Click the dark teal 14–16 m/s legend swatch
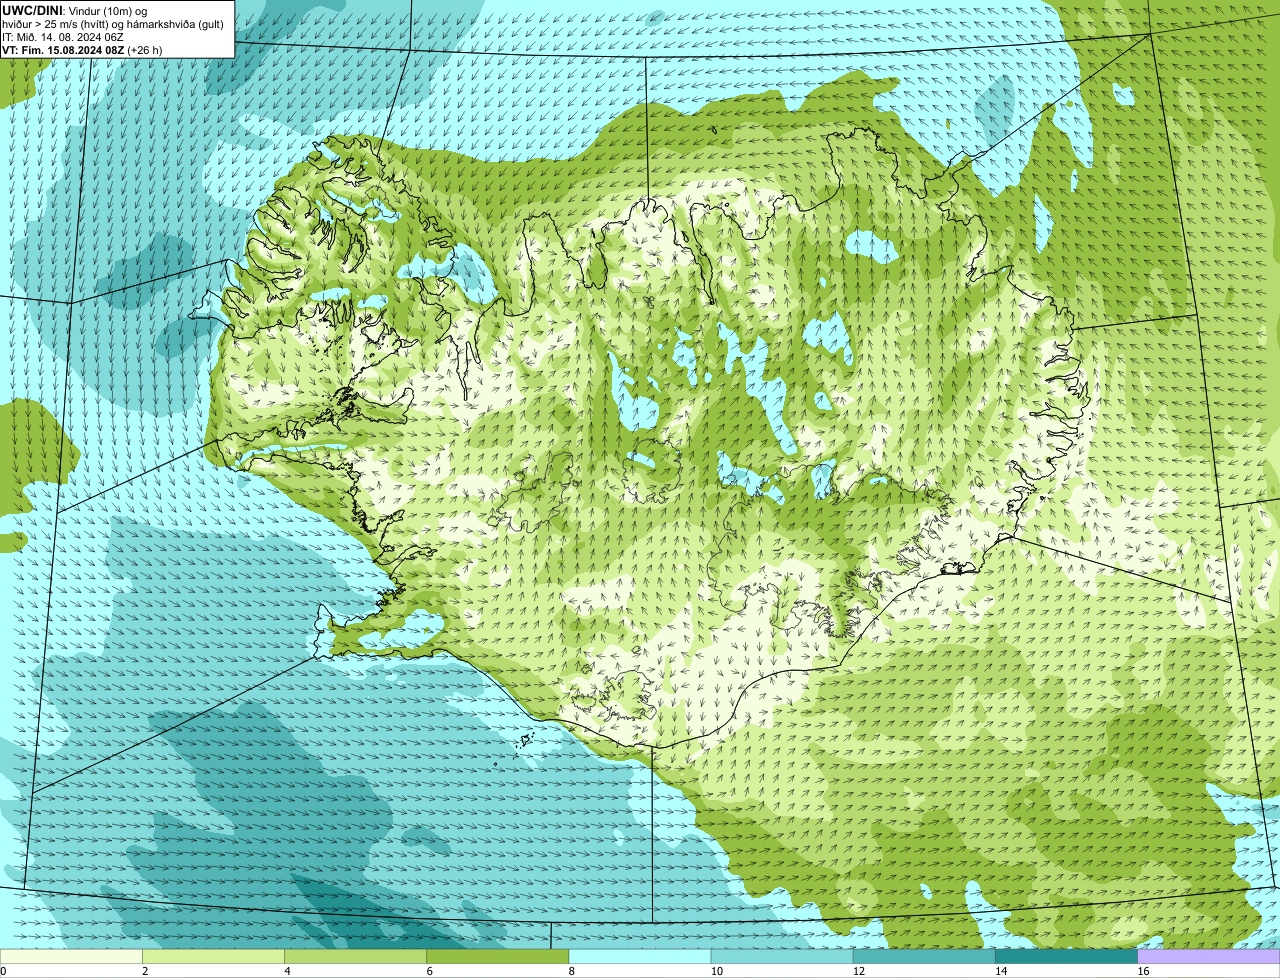This screenshot has height=978, width=1280. click(1066, 957)
